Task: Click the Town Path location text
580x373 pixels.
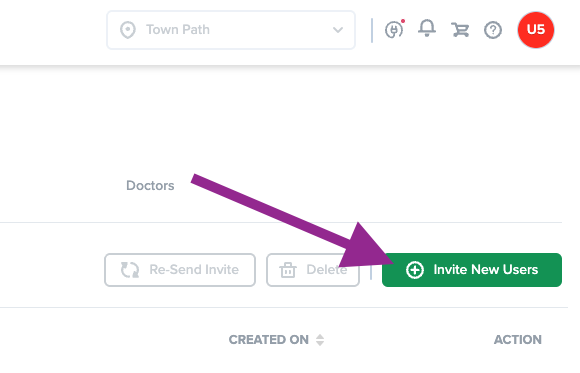Action: (x=178, y=30)
